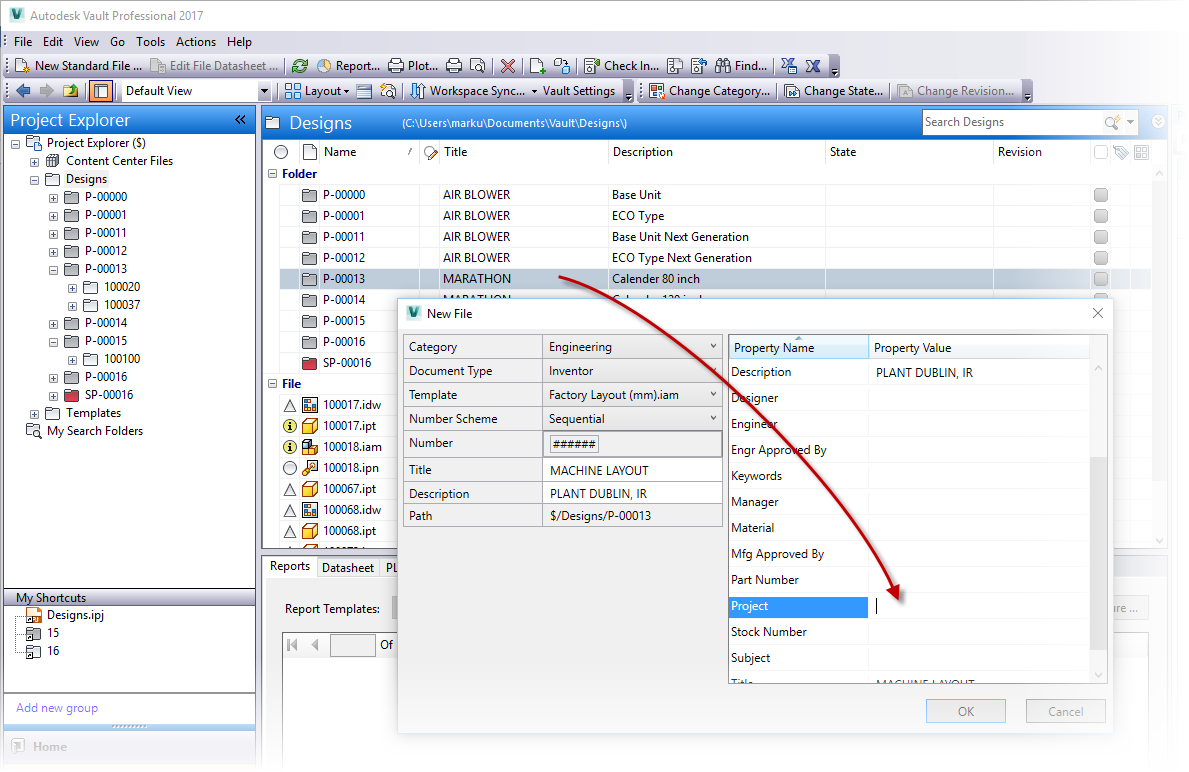Collapse the Project Explorer panel with the chevron

click(240, 119)
